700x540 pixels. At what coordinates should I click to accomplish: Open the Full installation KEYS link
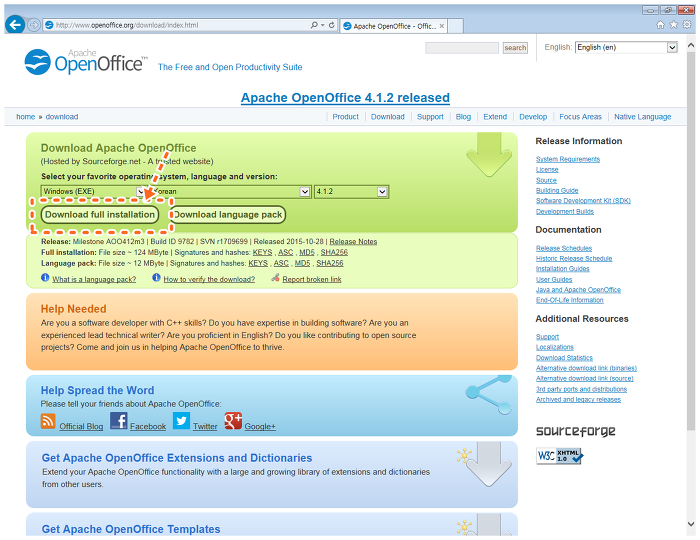point(262,252)
